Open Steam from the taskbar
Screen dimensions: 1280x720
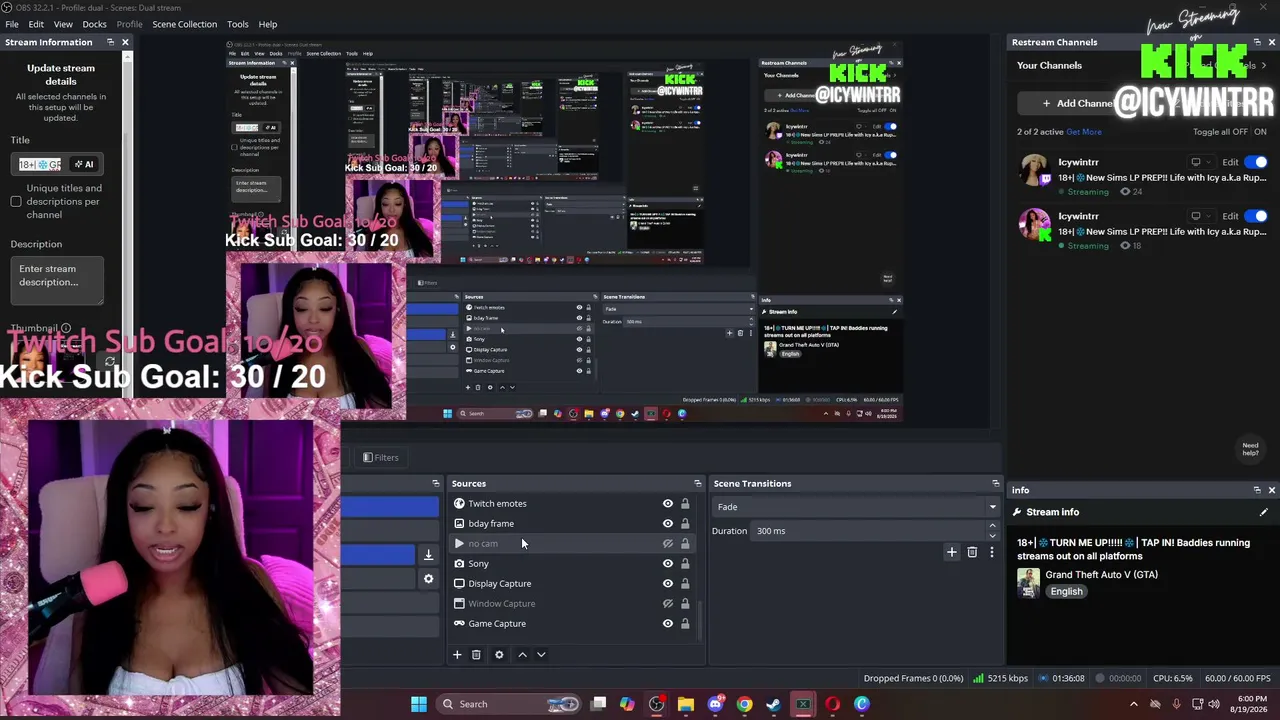pyautogui.click(x=773, y=704)
